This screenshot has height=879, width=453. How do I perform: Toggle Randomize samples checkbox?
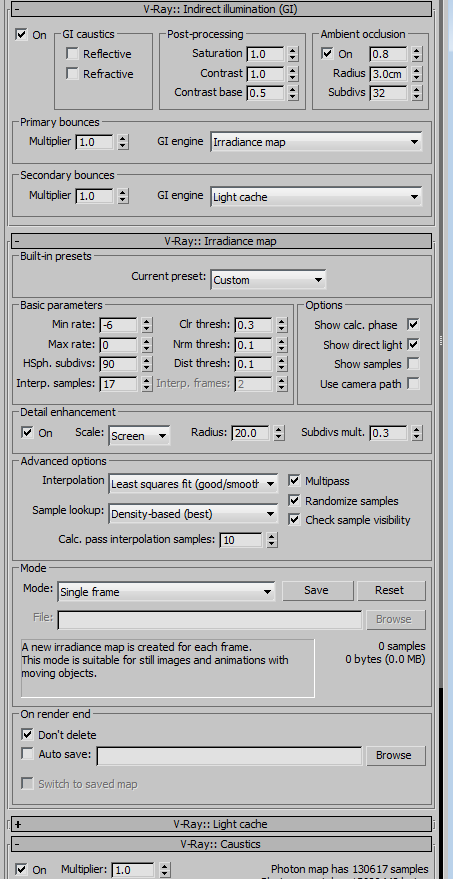pos(294,500)
